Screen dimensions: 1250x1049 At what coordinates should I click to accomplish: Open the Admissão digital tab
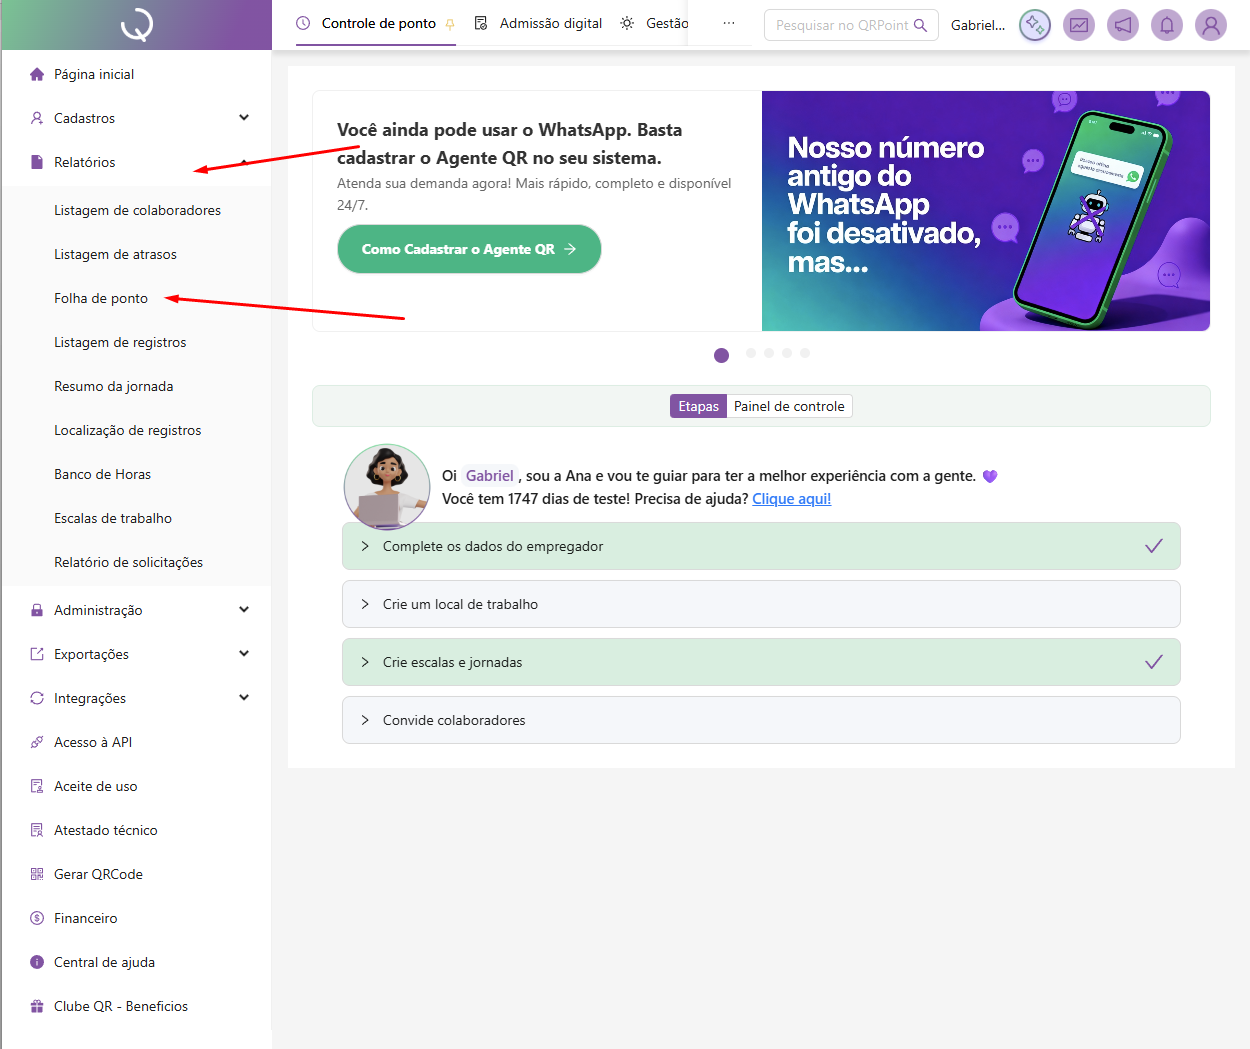[x=540, y=23]
